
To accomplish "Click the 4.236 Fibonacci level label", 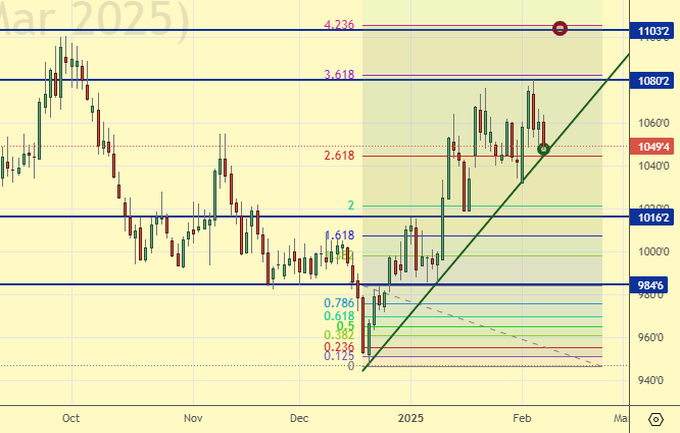I will coord(339,25).
